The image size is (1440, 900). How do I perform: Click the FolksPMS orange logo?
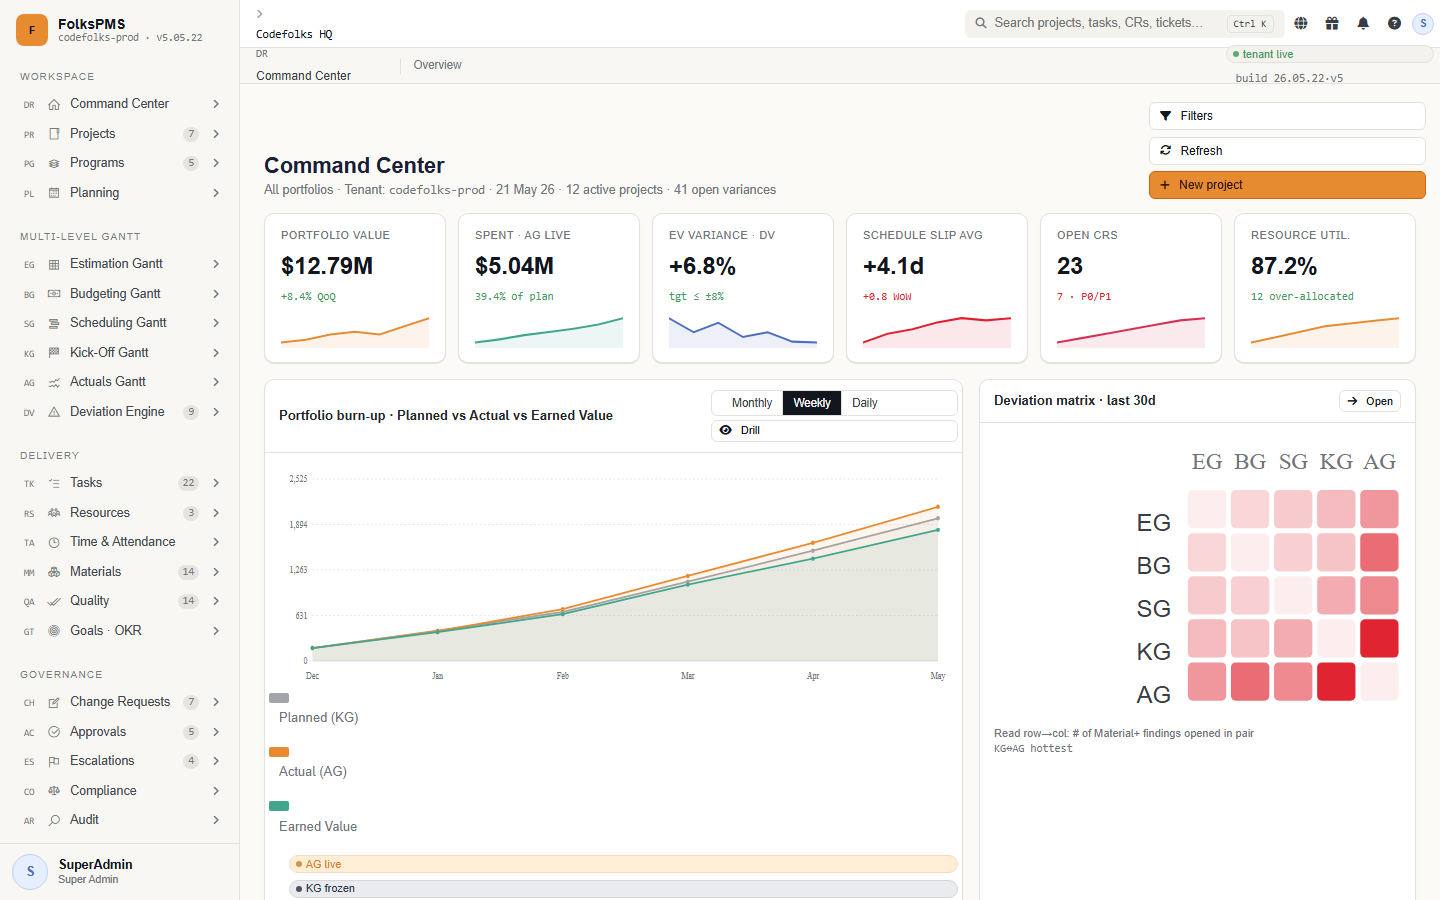pos(32,30)
